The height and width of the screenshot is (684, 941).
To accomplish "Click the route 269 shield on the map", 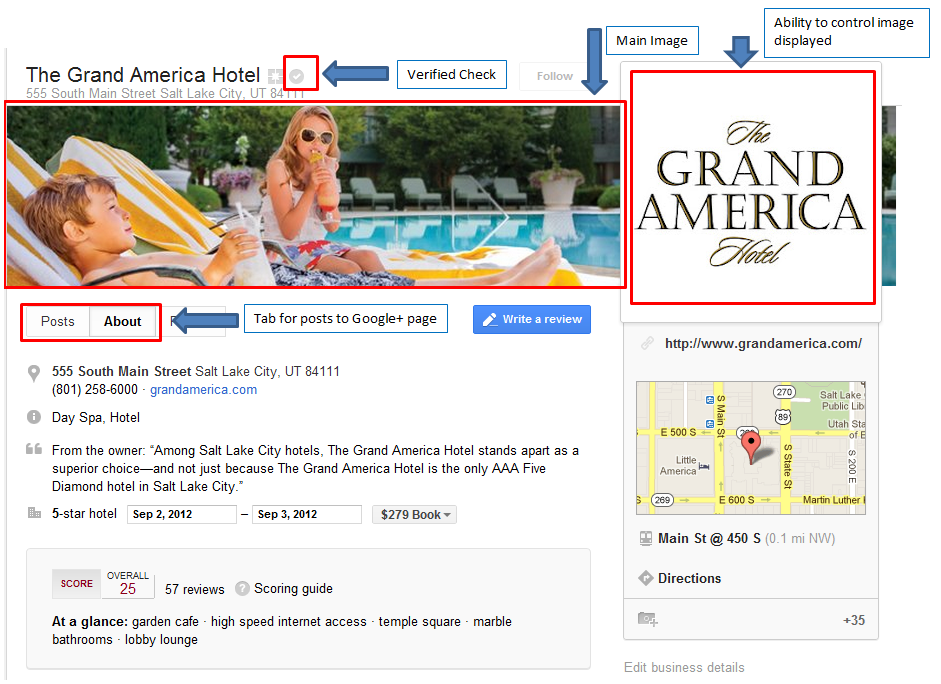I will pos(662,500).
